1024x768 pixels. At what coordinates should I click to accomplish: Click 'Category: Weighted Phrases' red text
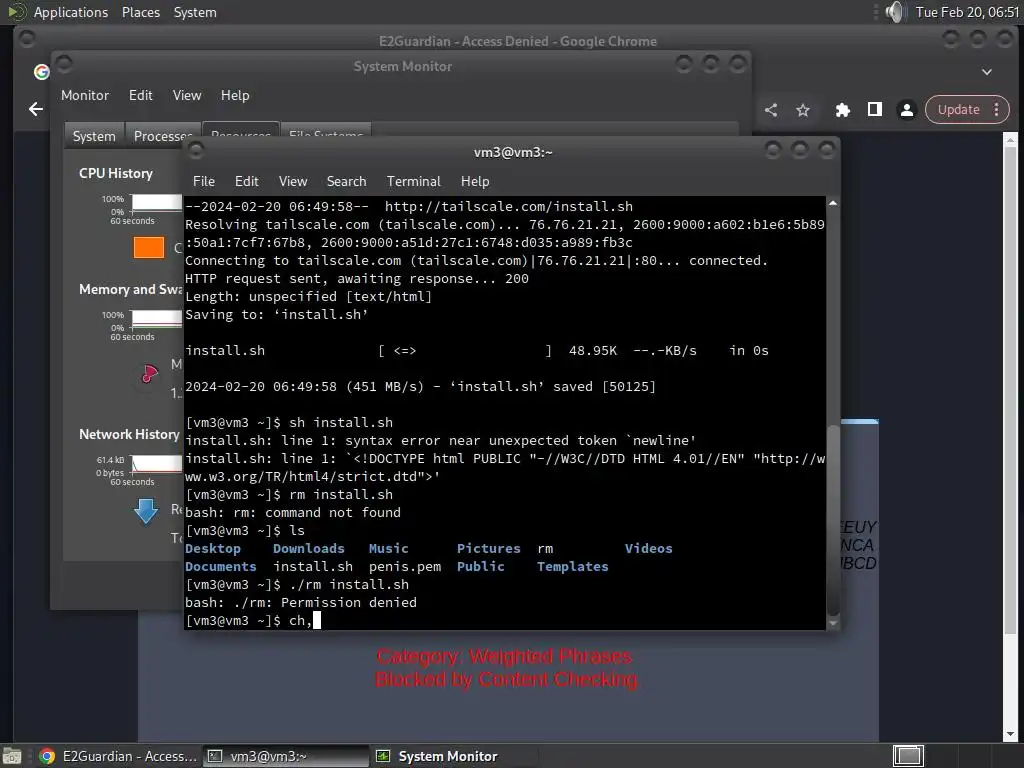point(504,656)
